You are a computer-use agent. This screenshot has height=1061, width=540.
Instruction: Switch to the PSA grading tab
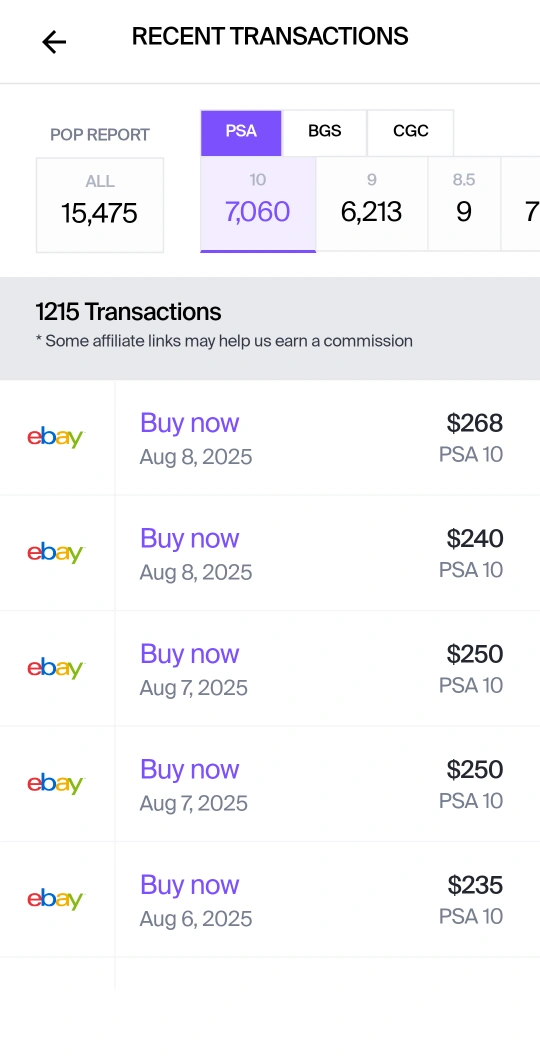(x=241, y=133)
